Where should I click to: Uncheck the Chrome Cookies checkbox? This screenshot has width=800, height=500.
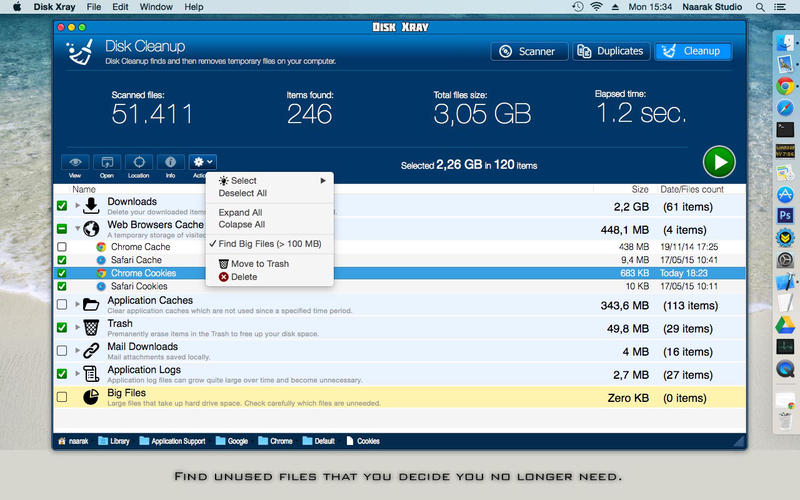[x=62, y=273]
